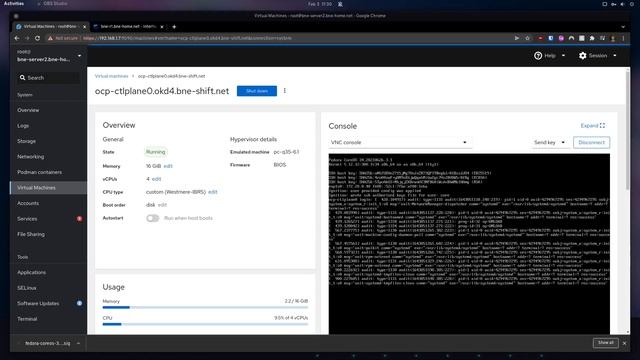Bookmark this page with the star icon
Image resolution: width=640 pixels, height=360 pixels.
pyautogui.click(x=527, y=38)
